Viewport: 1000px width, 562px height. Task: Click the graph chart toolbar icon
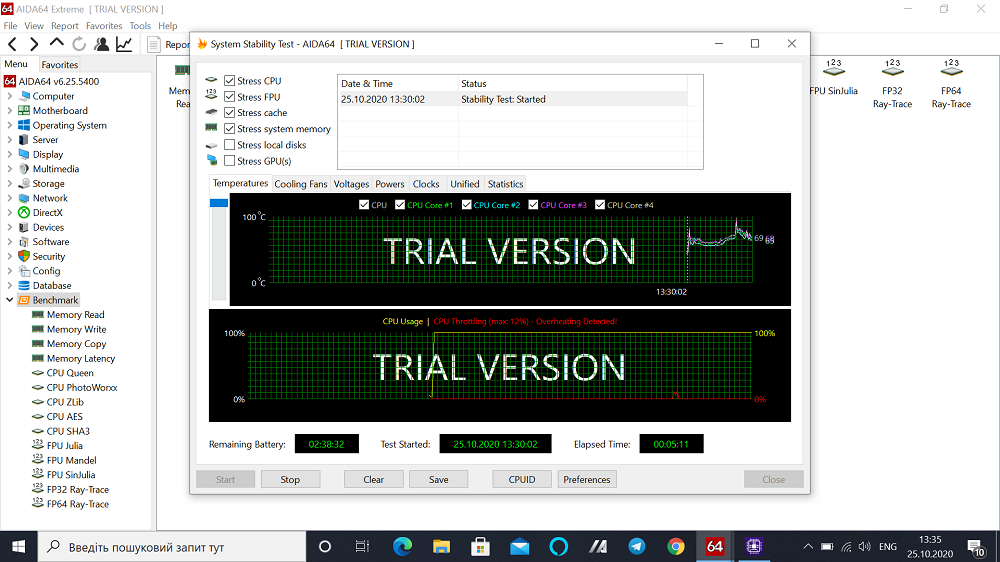[x=124, y=44]
